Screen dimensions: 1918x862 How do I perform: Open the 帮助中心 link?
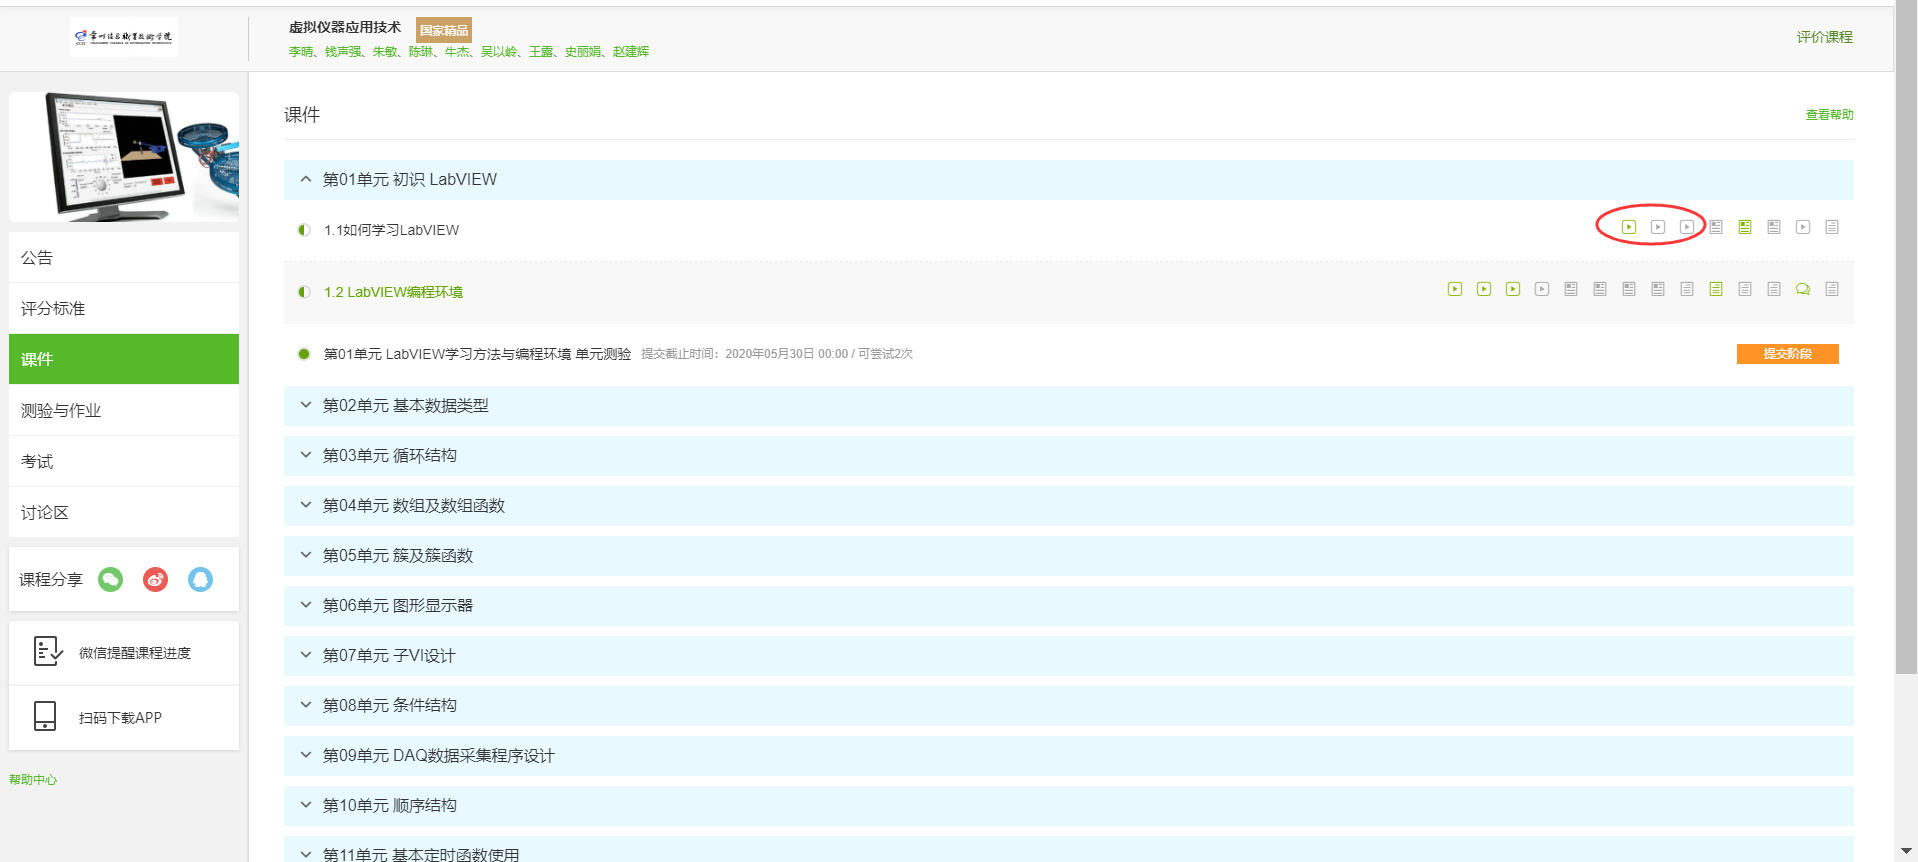point(33,780)
